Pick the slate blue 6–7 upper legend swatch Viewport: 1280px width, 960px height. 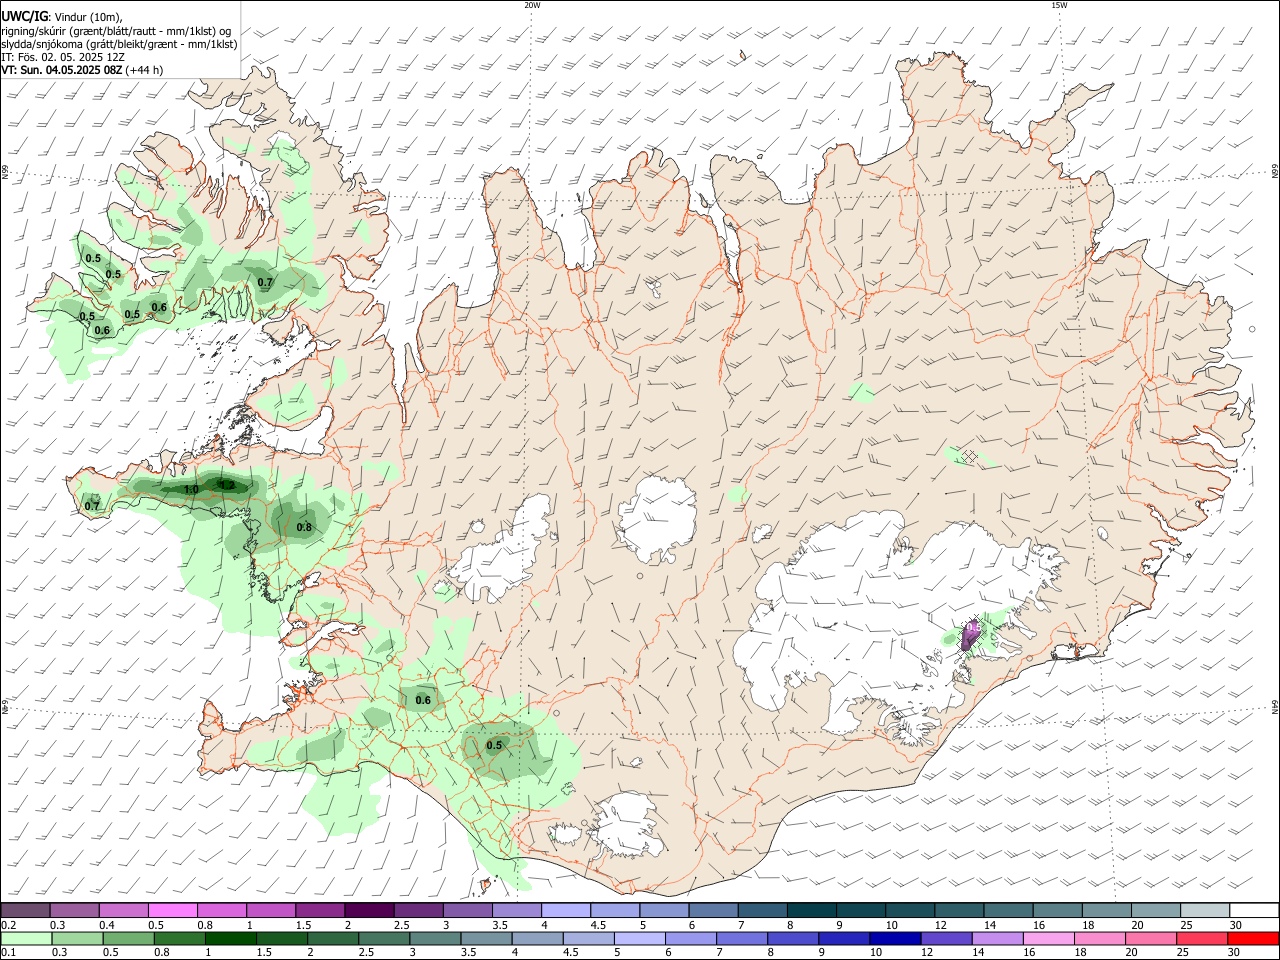713,910
